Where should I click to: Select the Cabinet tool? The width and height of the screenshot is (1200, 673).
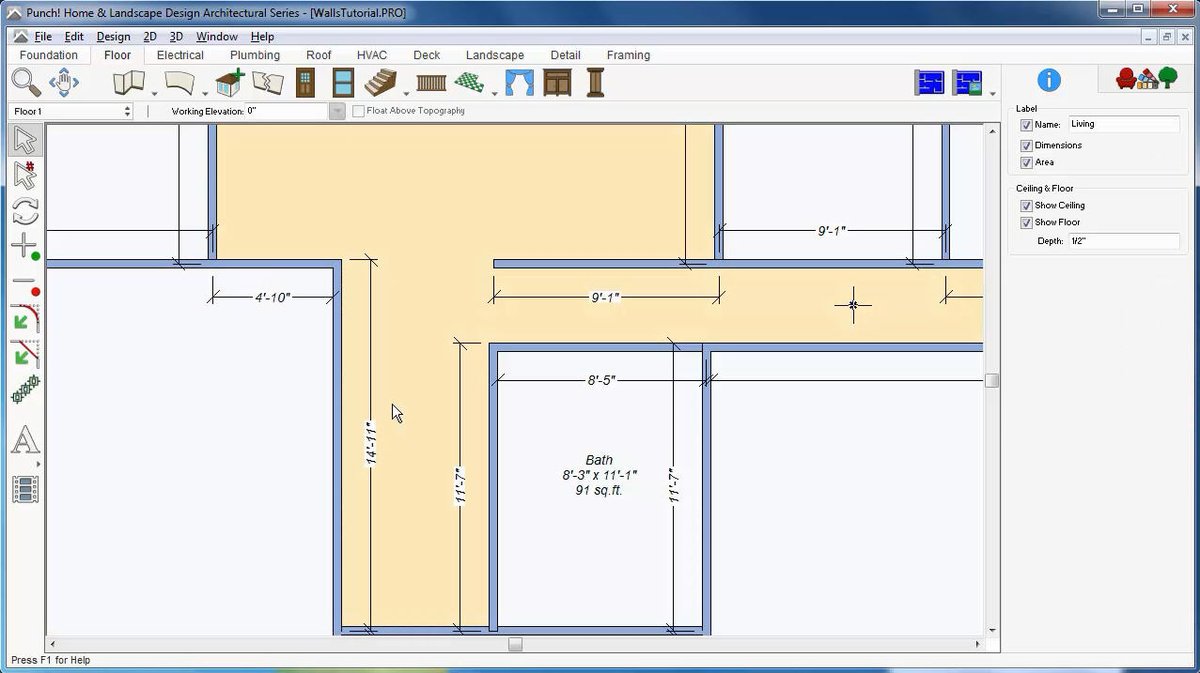tap(557, 82)
